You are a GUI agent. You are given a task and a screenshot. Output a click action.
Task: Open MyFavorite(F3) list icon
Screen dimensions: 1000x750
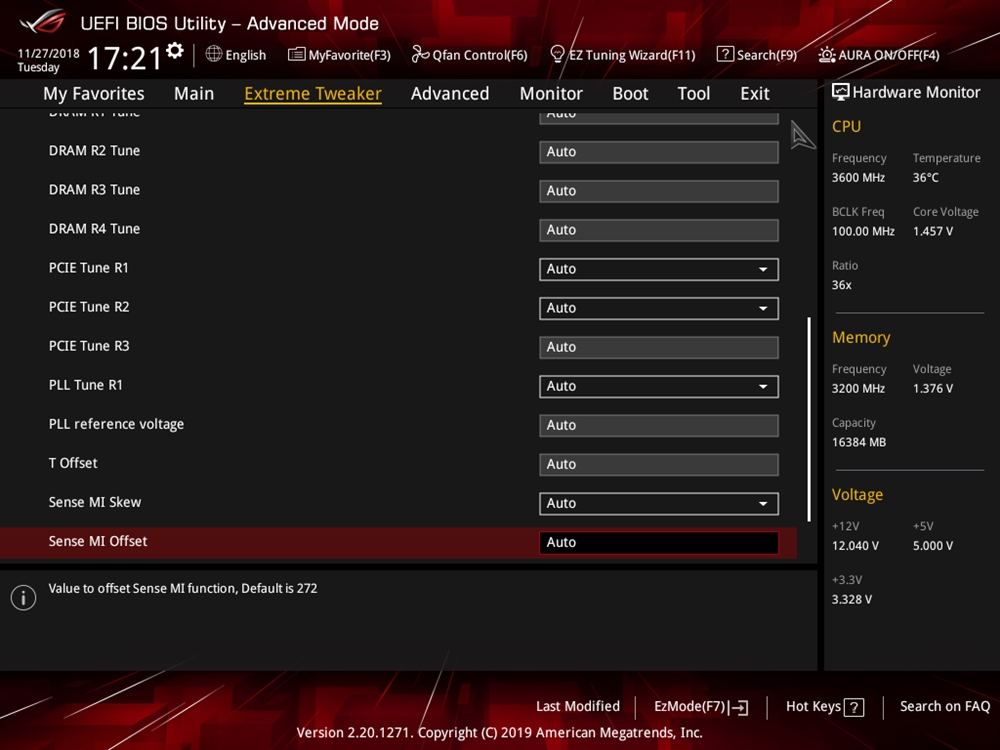[x=296, y=54]
